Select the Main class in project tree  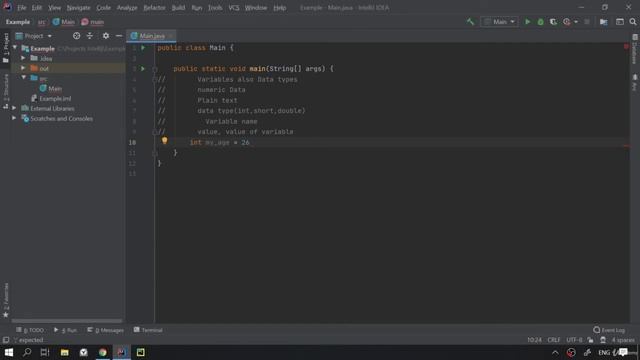point(51,88)
